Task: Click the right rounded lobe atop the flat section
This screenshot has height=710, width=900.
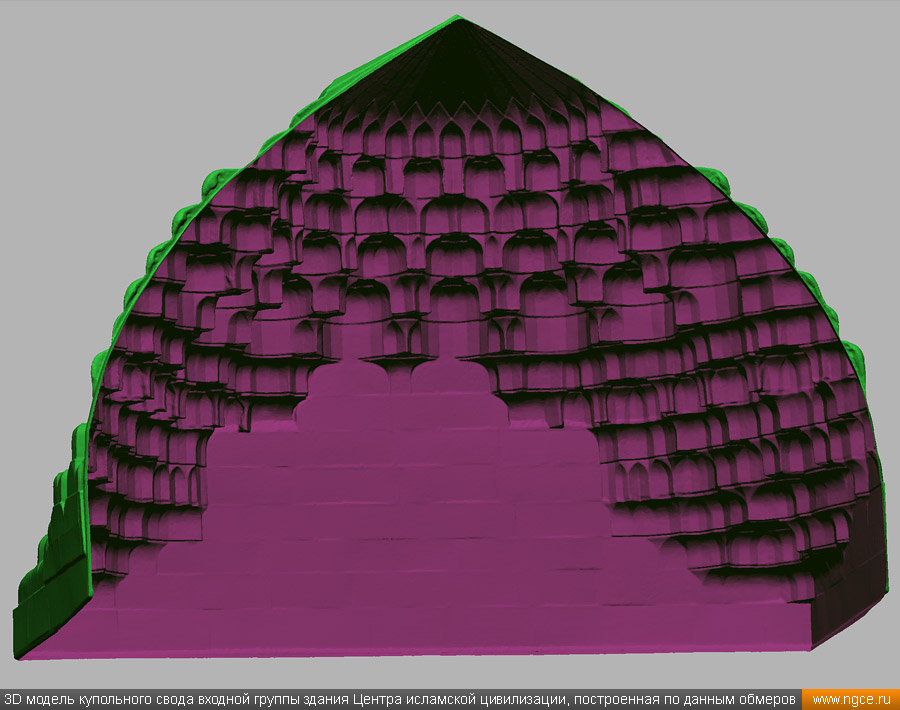Action: click(447, 378)
